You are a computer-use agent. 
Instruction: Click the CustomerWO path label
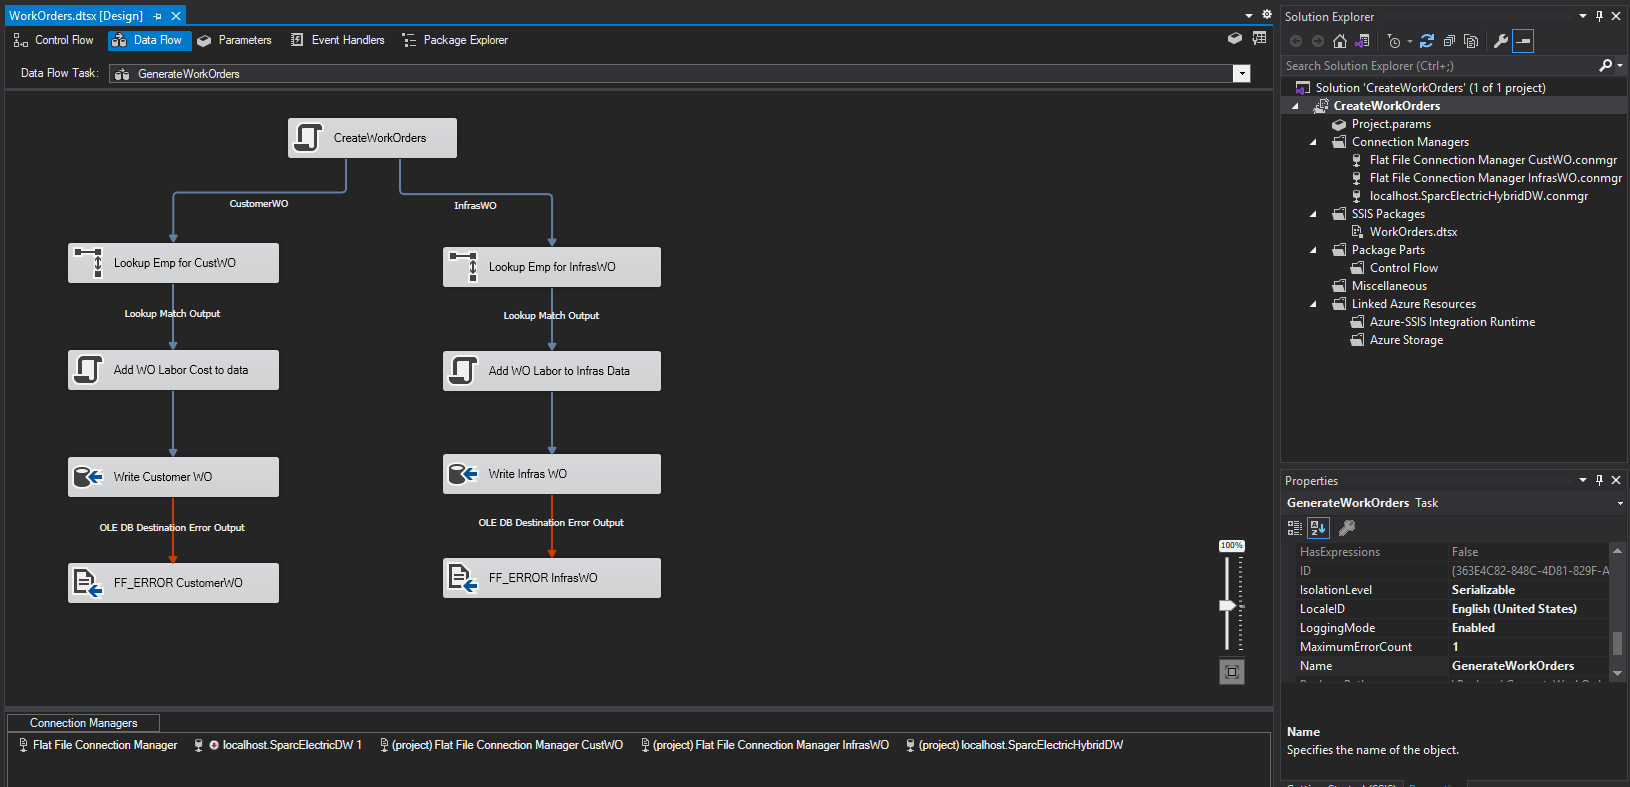click(259, 204)
